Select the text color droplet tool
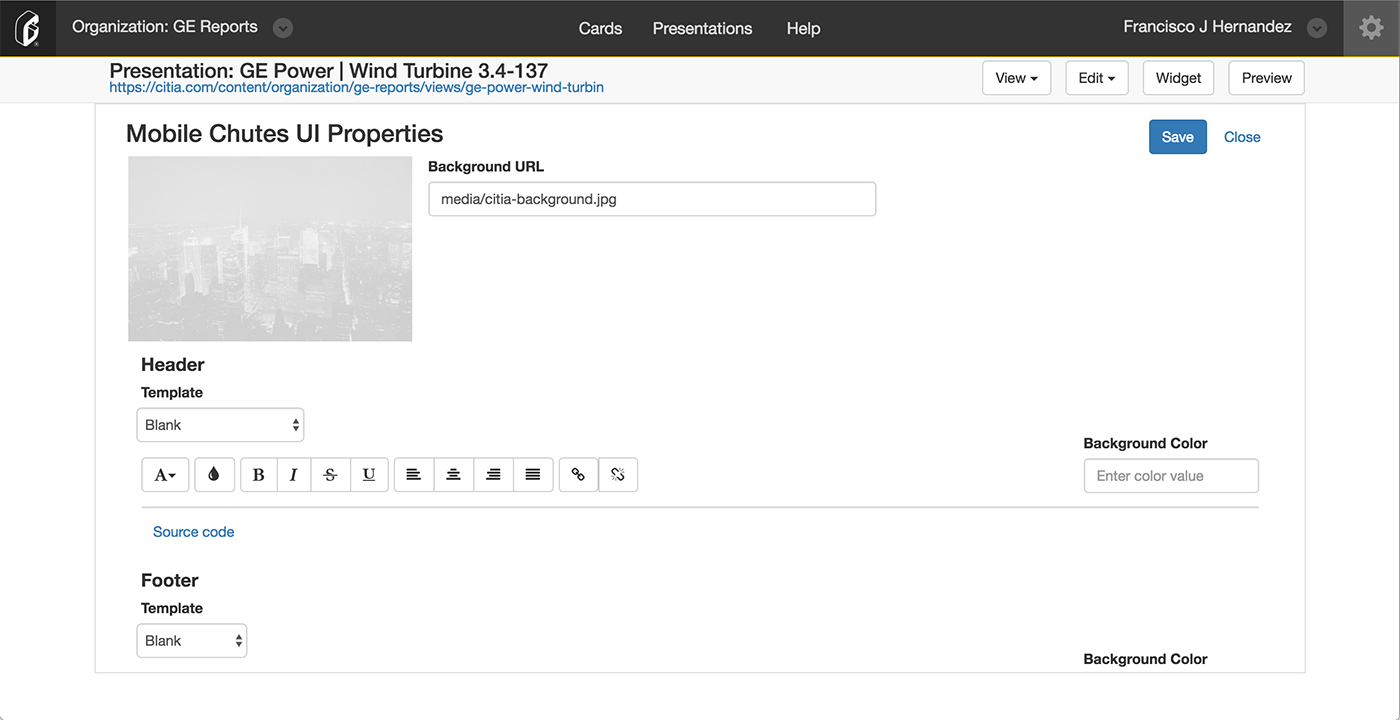 click(214, 475)
